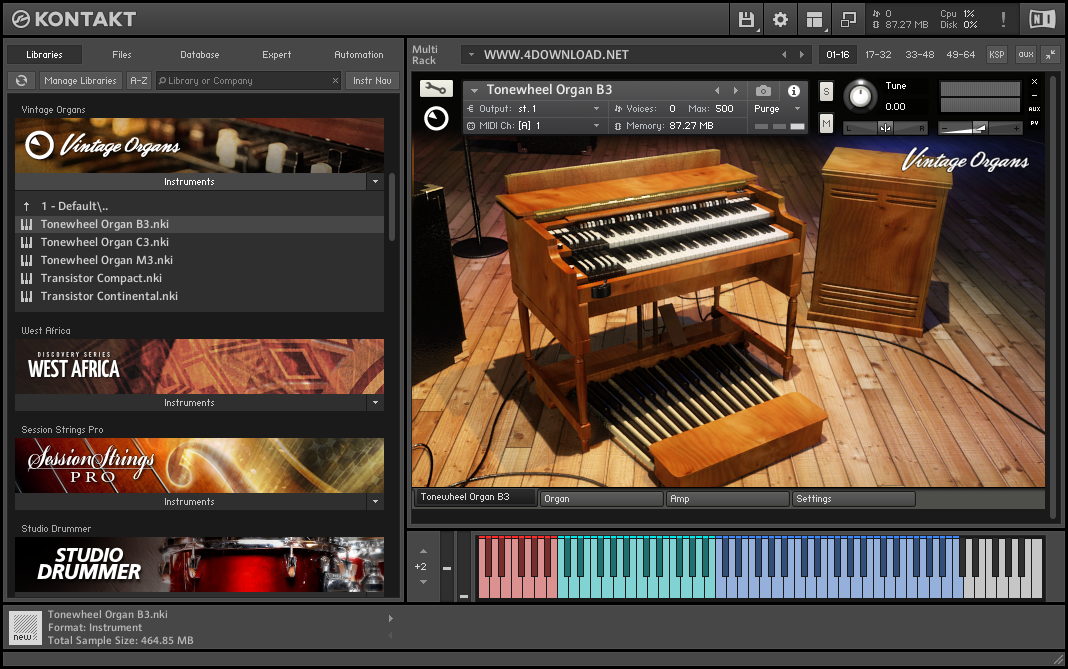Image resolution: width=1068 pixels, height=669 pixels.
Task: Toggle the KSP script editor button
Action: click(x=997, y=55)
